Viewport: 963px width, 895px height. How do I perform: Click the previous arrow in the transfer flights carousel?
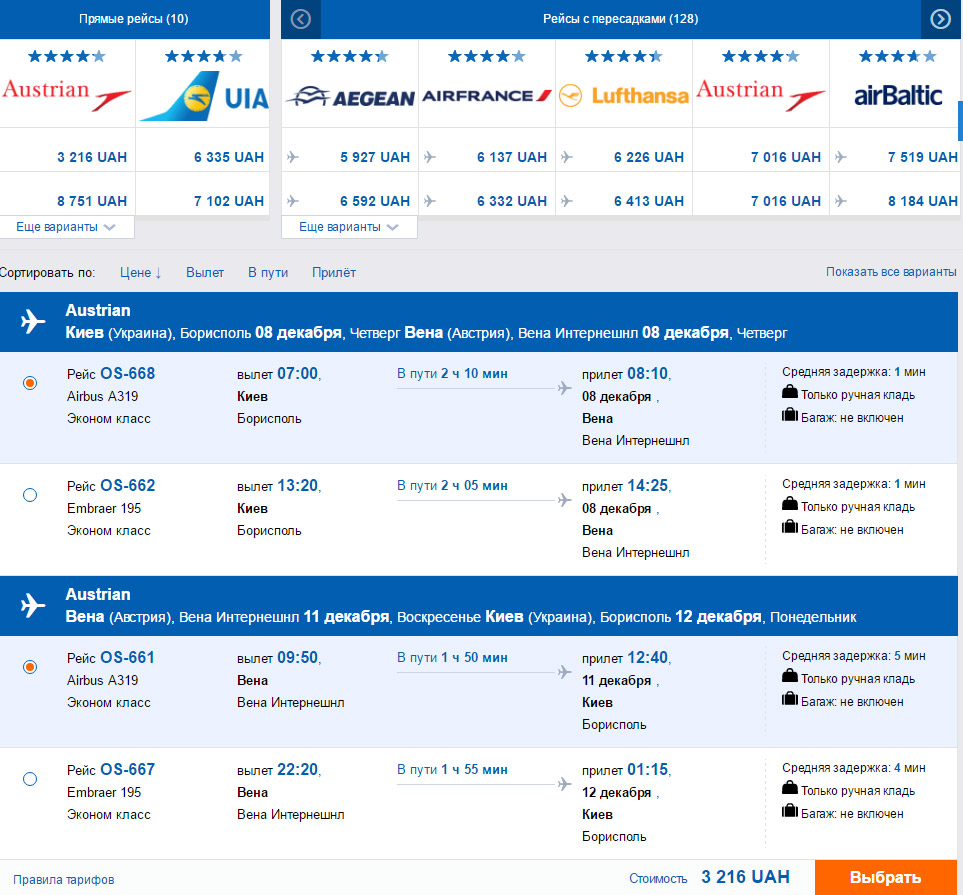[x=301, y=19]
